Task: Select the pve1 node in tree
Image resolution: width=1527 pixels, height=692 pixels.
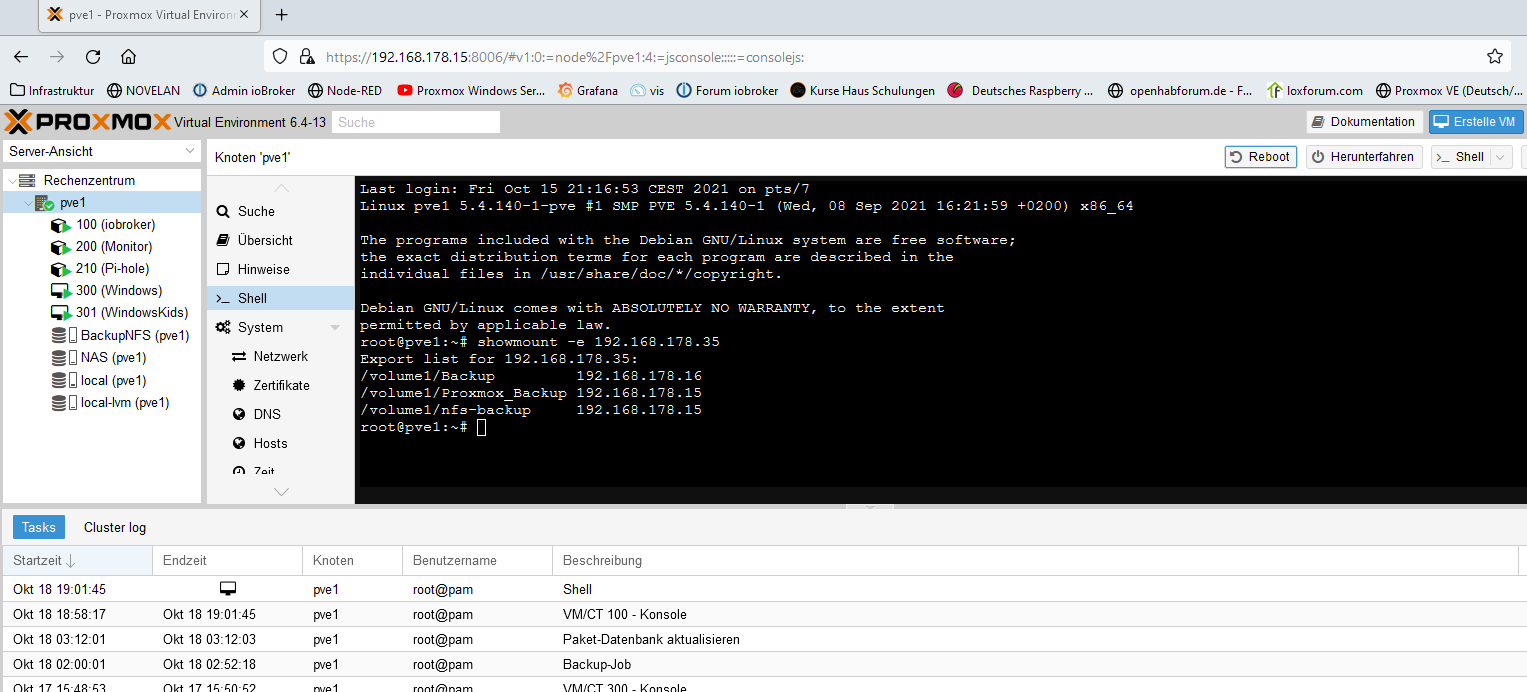Action: tap(102, 202)
